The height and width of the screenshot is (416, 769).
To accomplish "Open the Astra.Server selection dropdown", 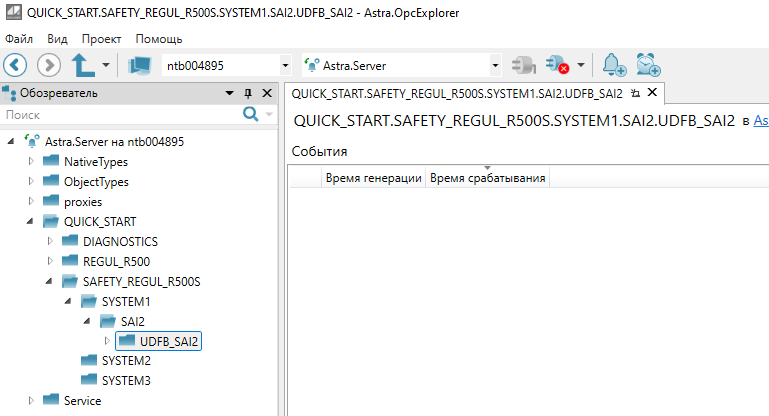I will coord(495,66).
